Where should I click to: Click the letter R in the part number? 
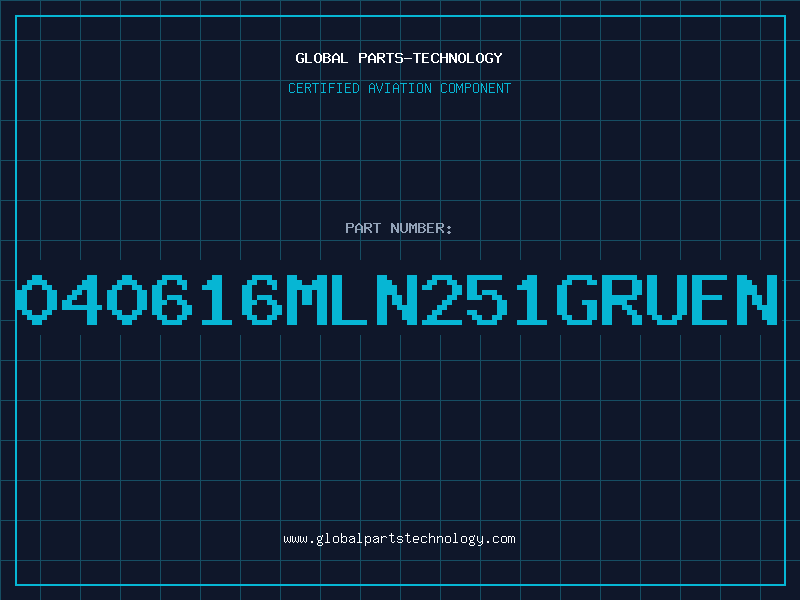click(622, 299)
